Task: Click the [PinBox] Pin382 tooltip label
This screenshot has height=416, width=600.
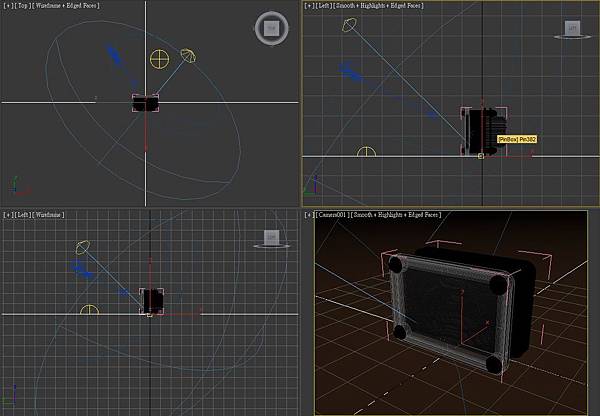Action: pyautogui.click(x=517, y=139)
